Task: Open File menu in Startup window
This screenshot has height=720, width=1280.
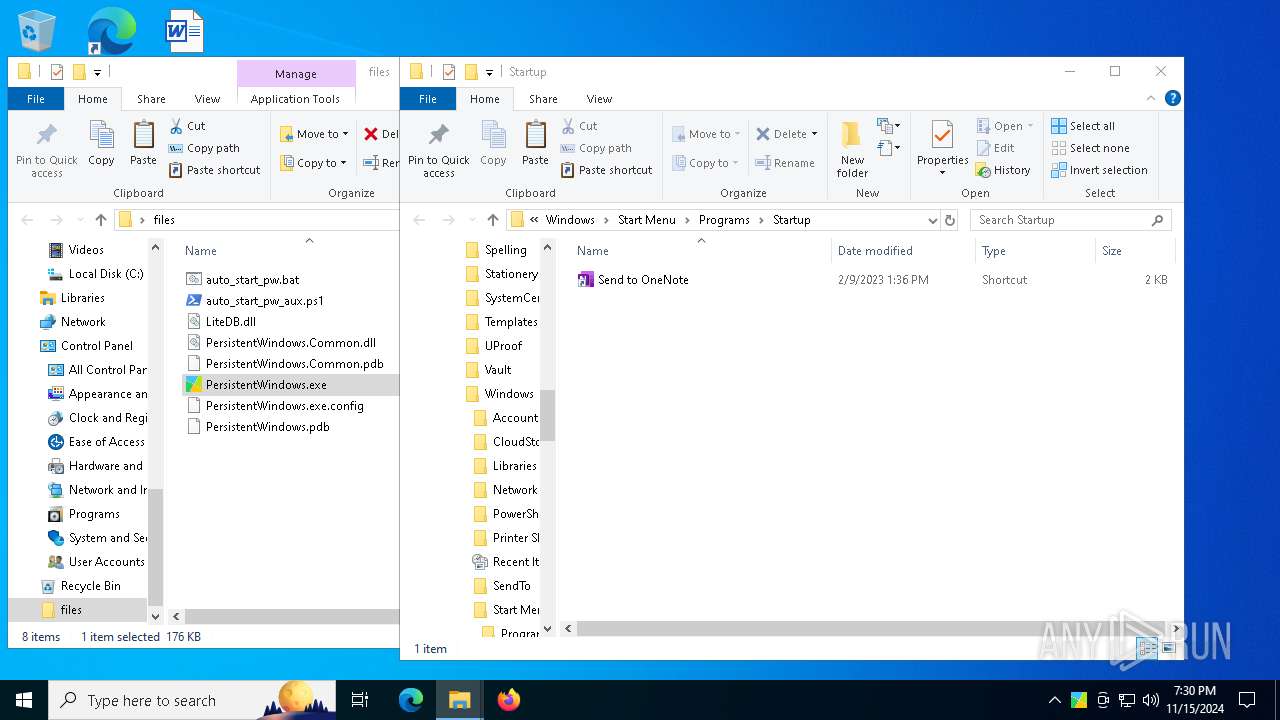Action: (428, 99)
